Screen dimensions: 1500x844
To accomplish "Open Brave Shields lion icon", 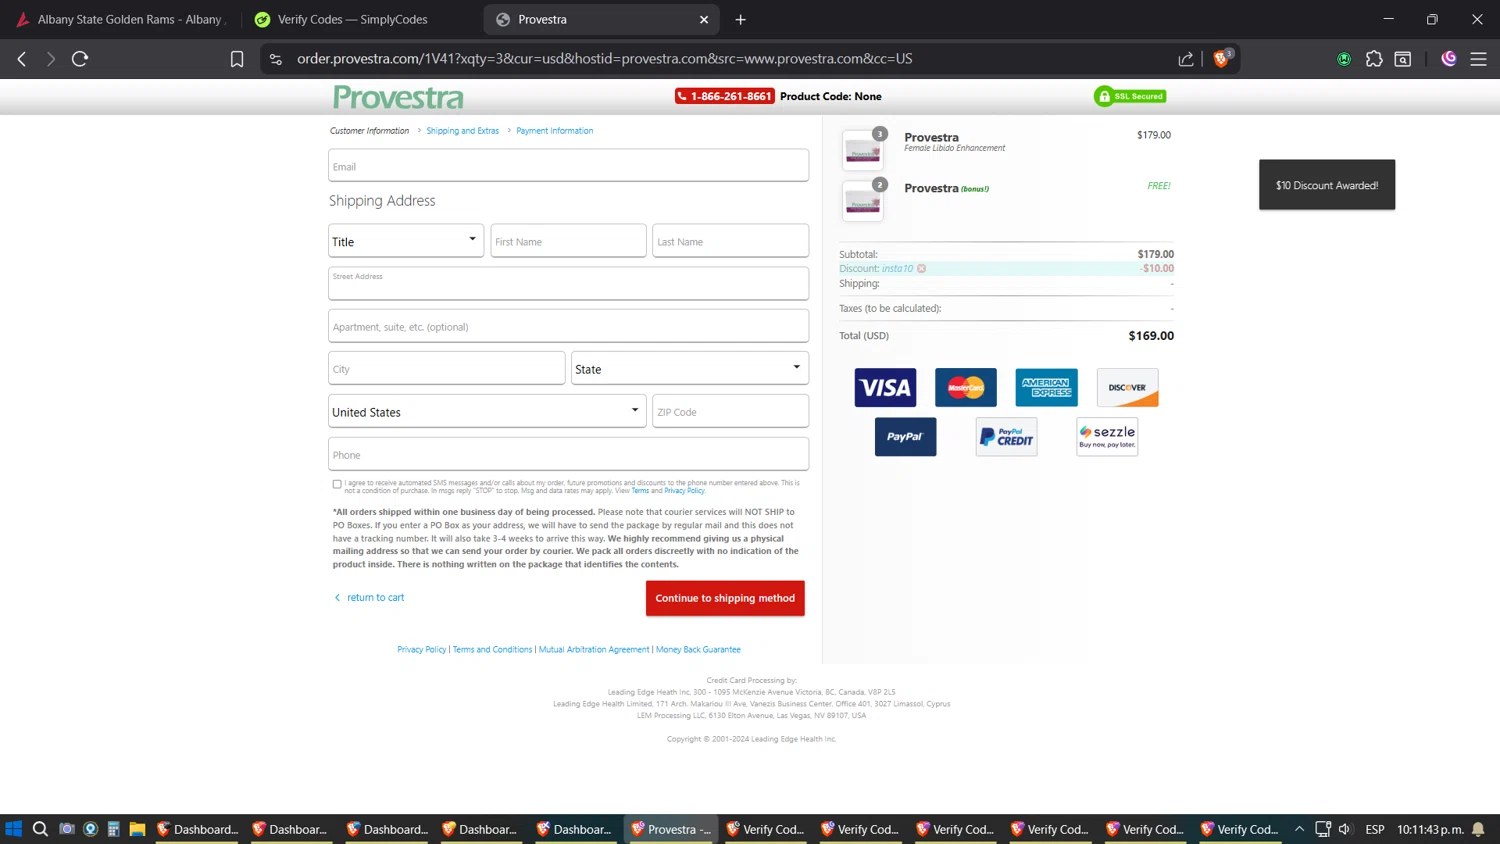I will tap(1221, 59).
